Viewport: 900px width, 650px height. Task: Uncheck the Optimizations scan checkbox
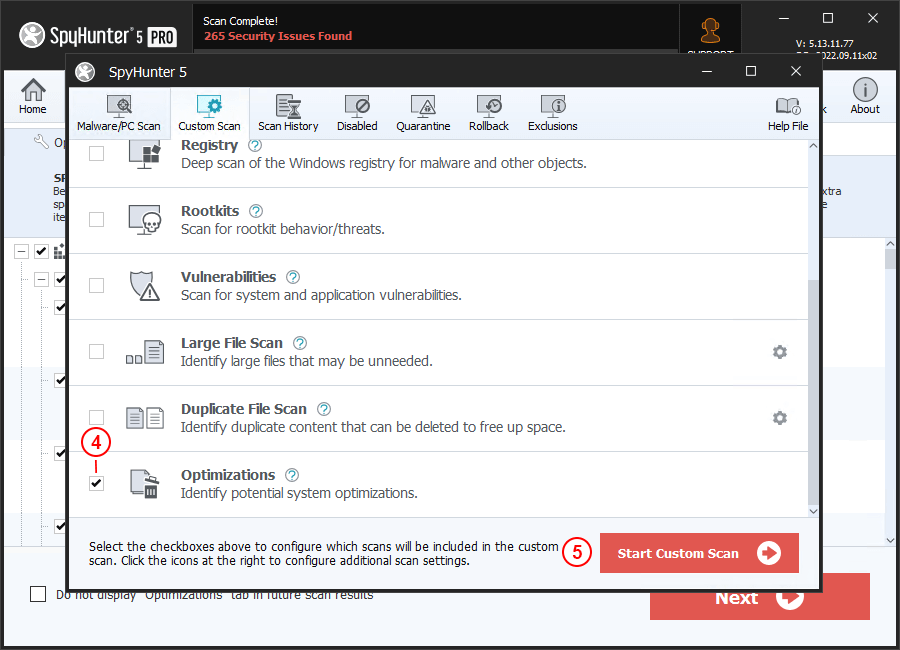(96, 484)
